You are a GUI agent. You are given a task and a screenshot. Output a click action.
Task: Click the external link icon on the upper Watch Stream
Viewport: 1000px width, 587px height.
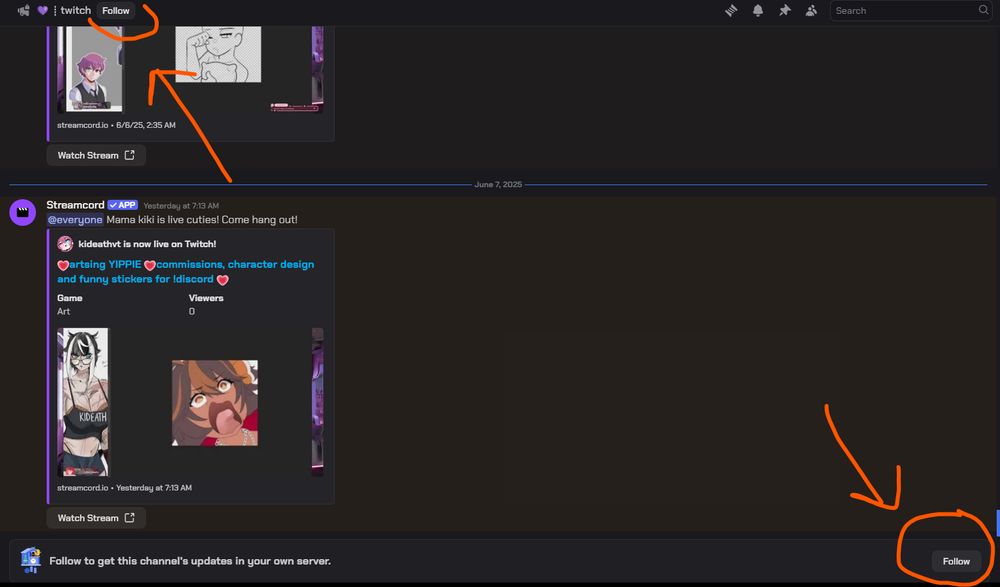(x=129, y=155)
